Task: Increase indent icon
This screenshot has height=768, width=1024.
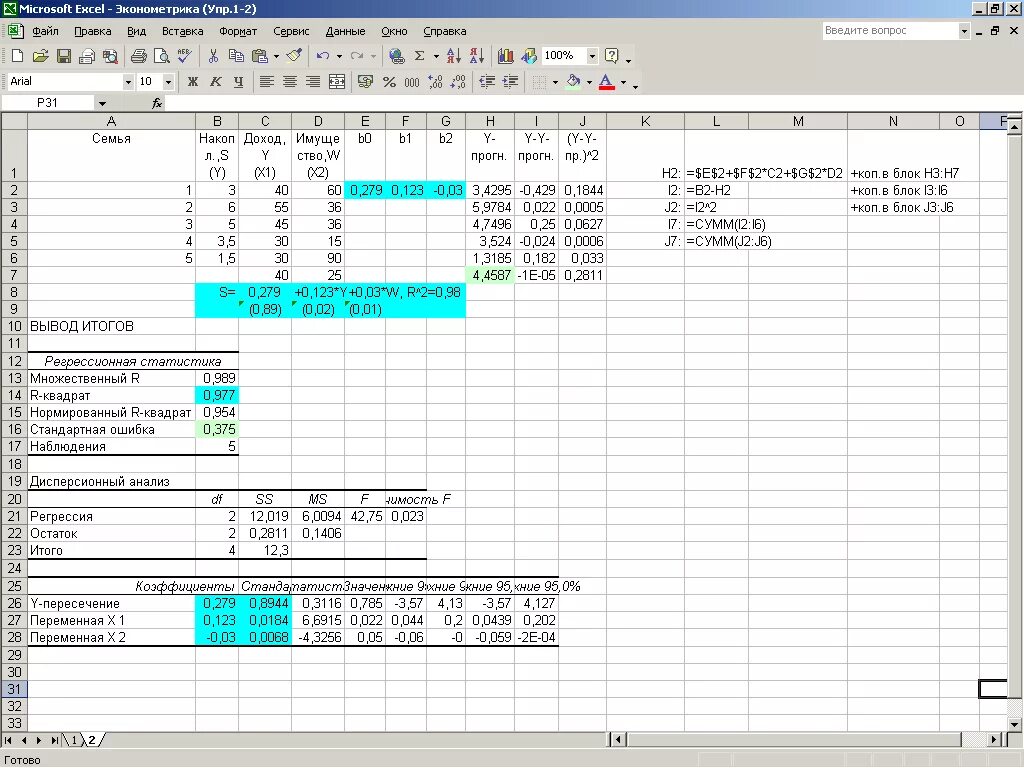Action: (510, 82)
